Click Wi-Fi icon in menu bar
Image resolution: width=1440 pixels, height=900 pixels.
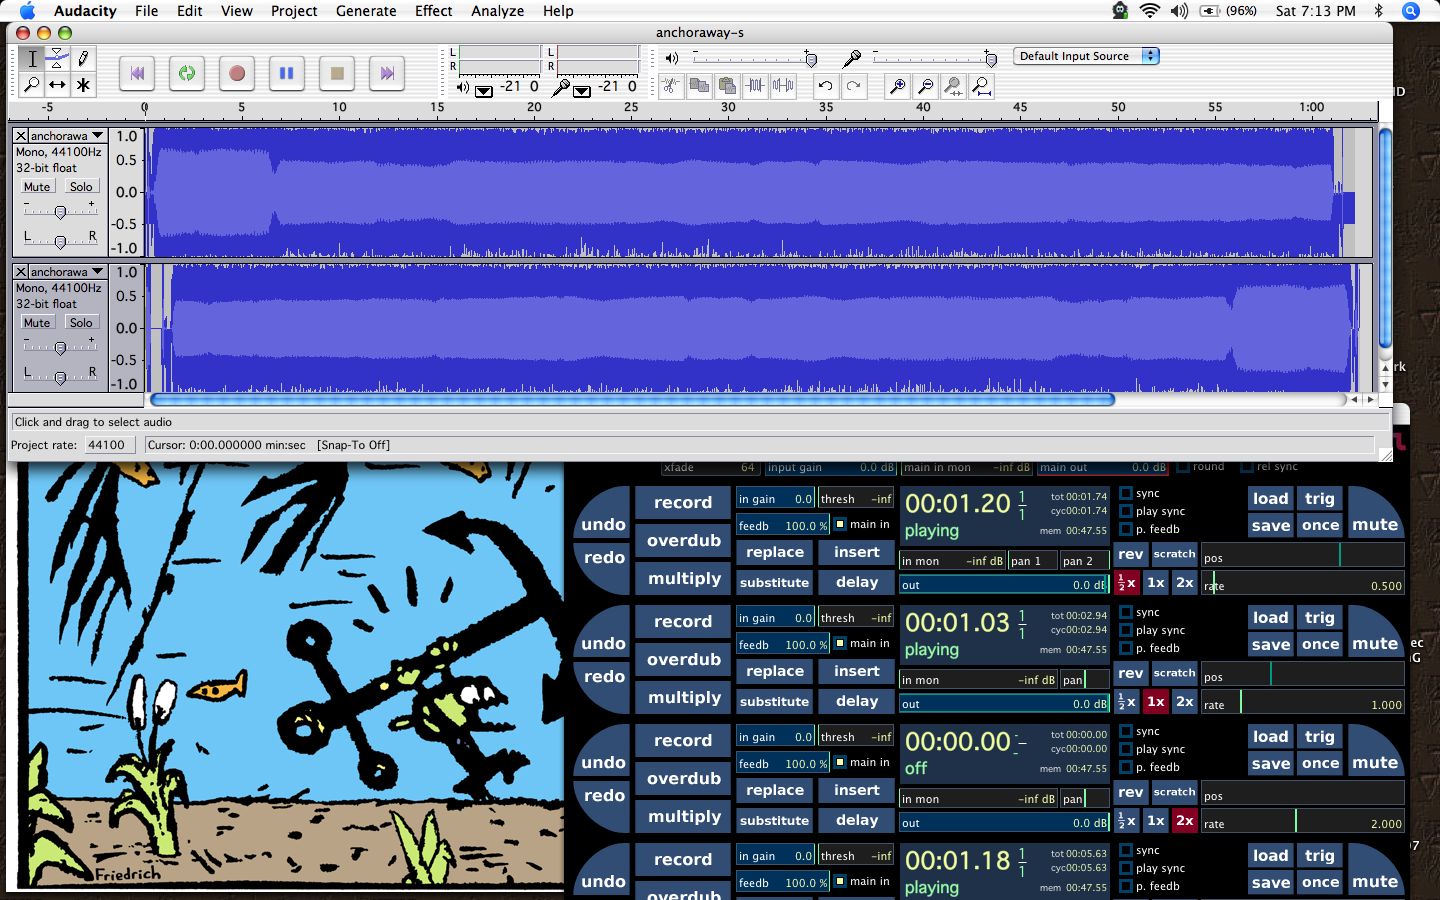(1150, 11)
